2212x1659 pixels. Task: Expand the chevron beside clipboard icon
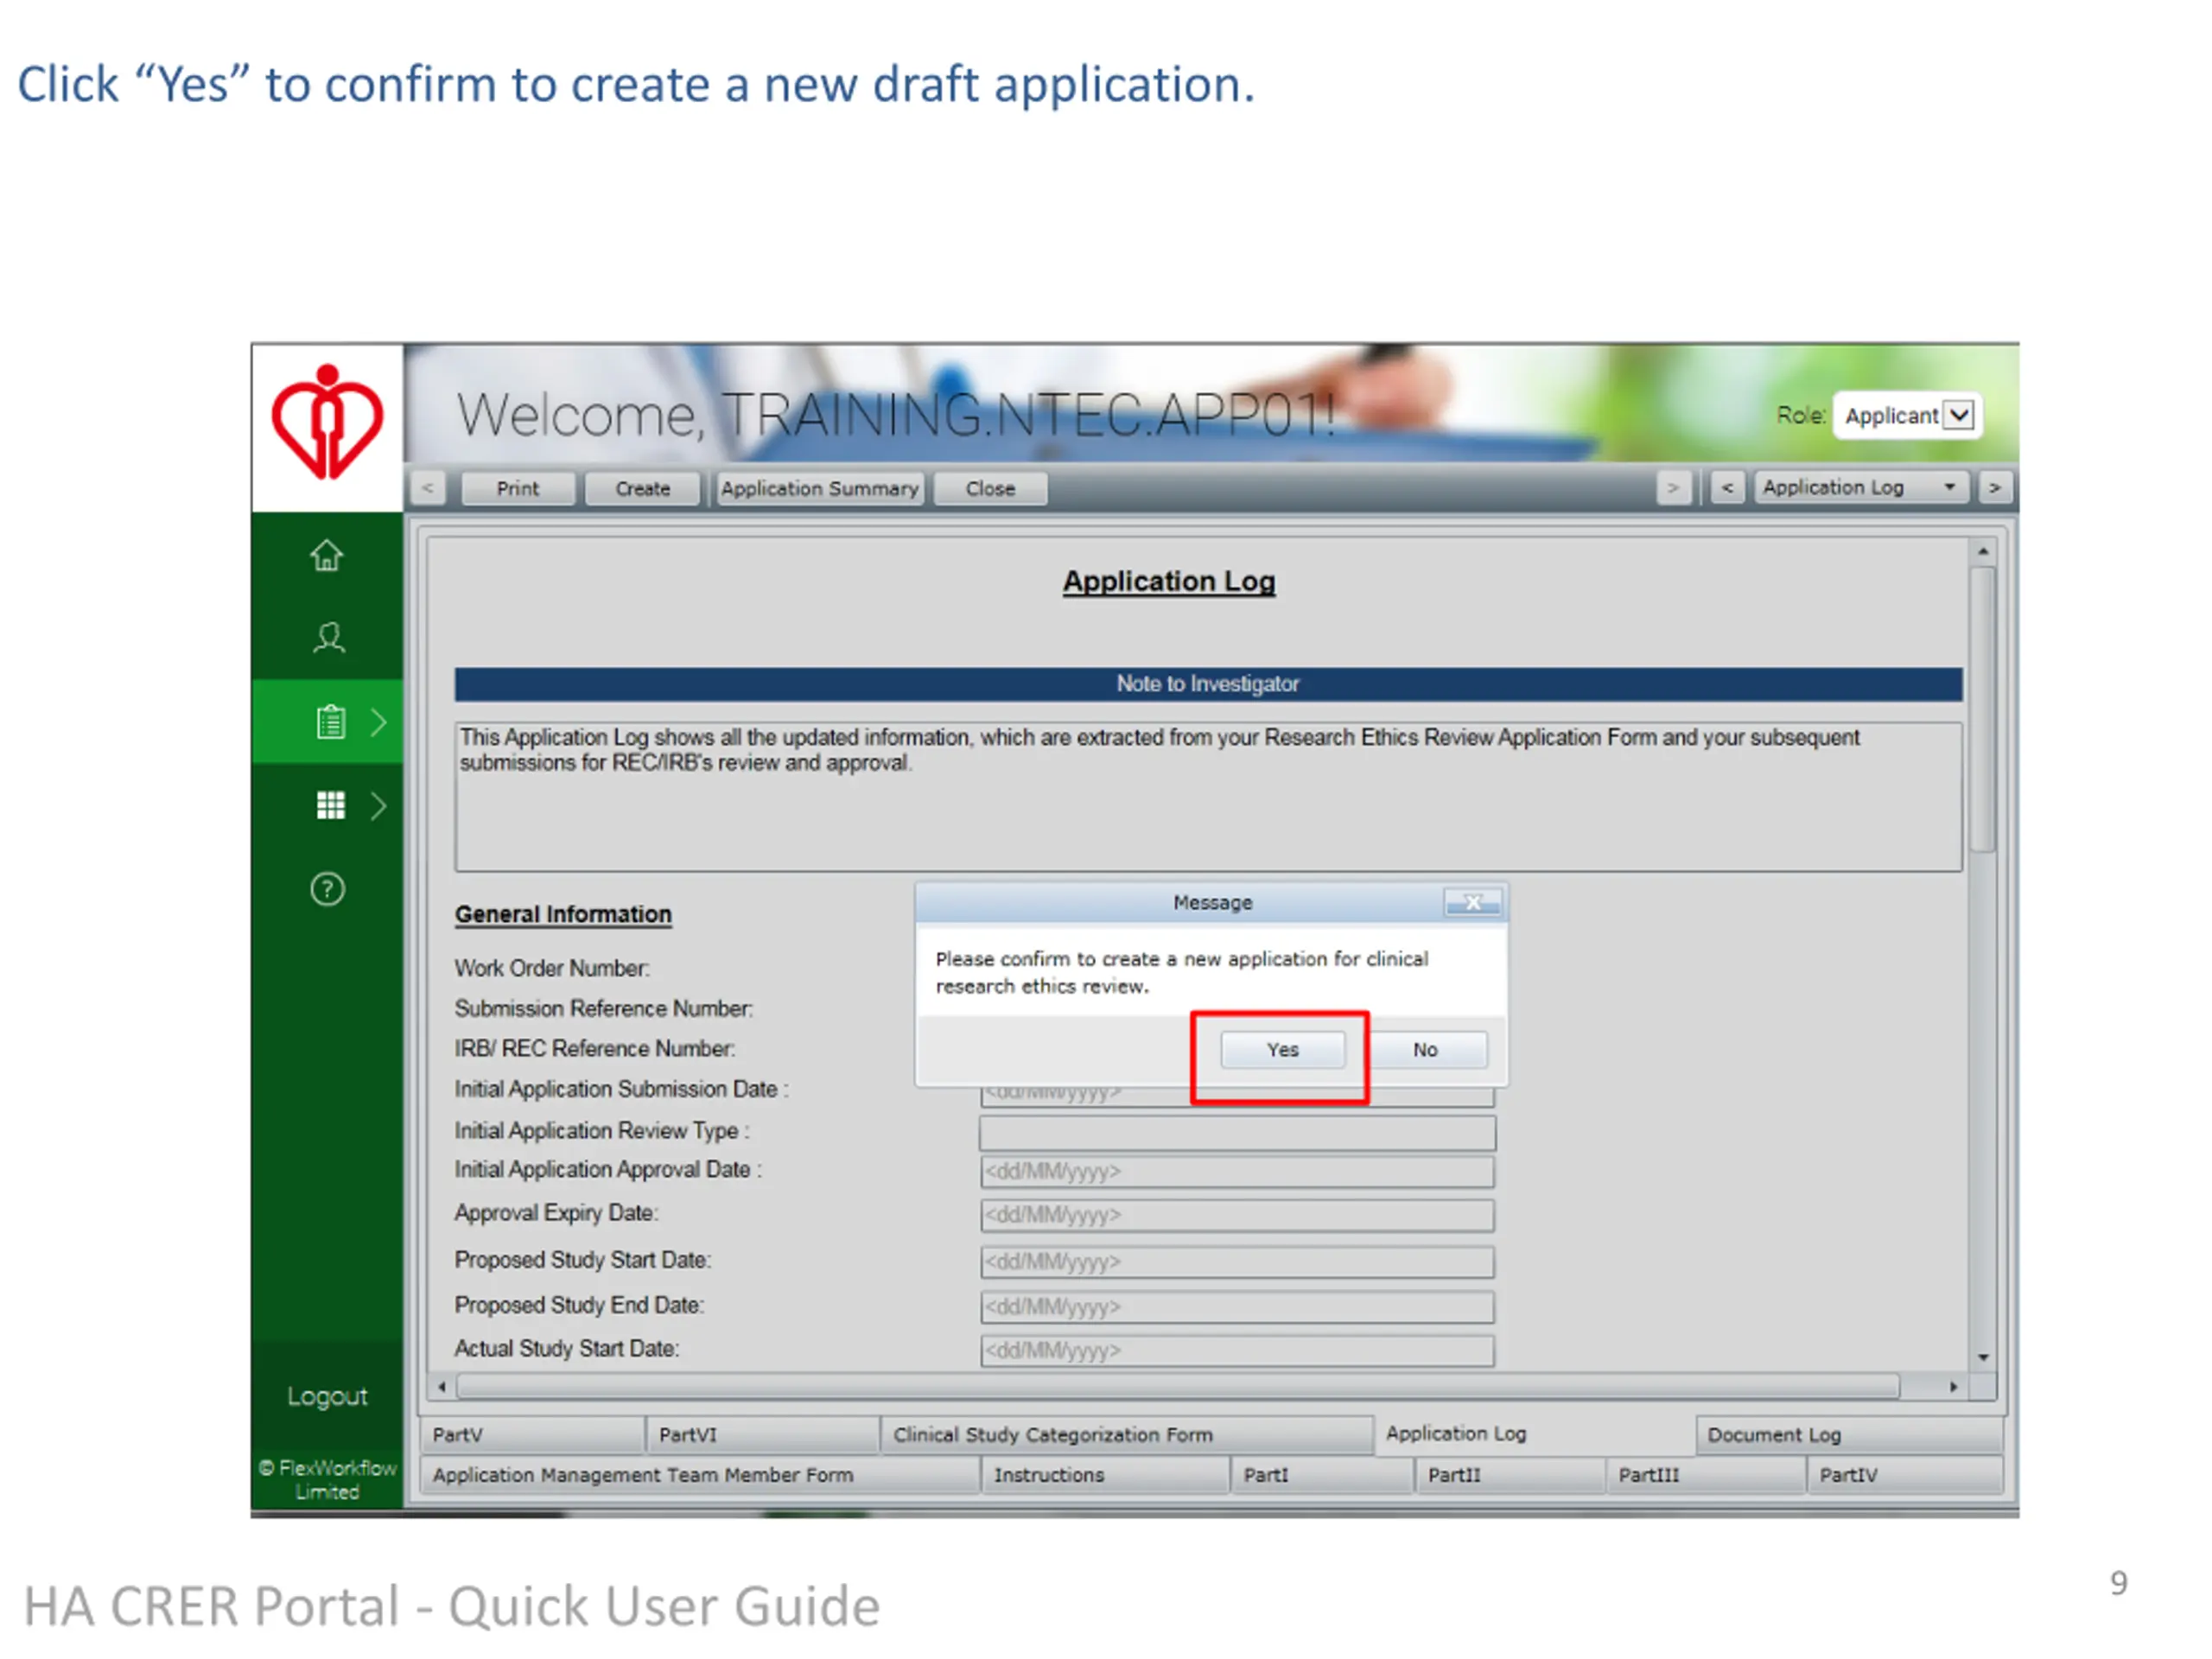pos(379,721)
